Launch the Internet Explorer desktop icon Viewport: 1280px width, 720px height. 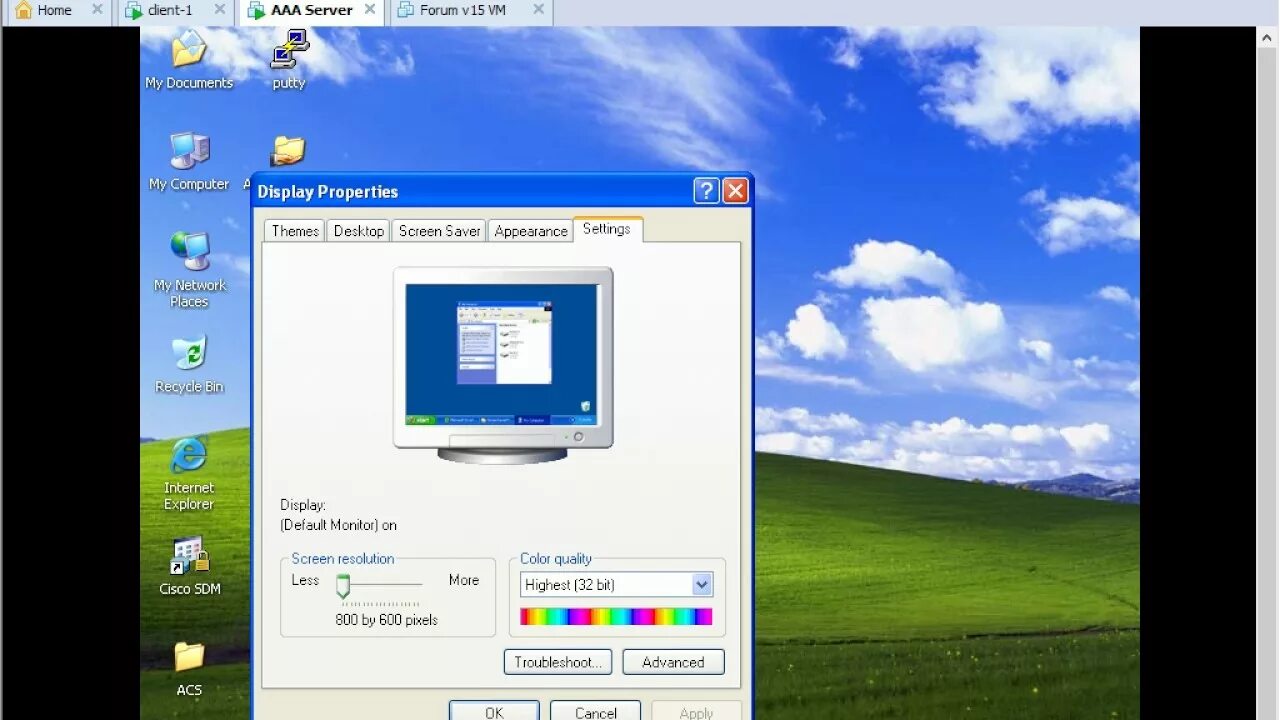coord(189,474)
